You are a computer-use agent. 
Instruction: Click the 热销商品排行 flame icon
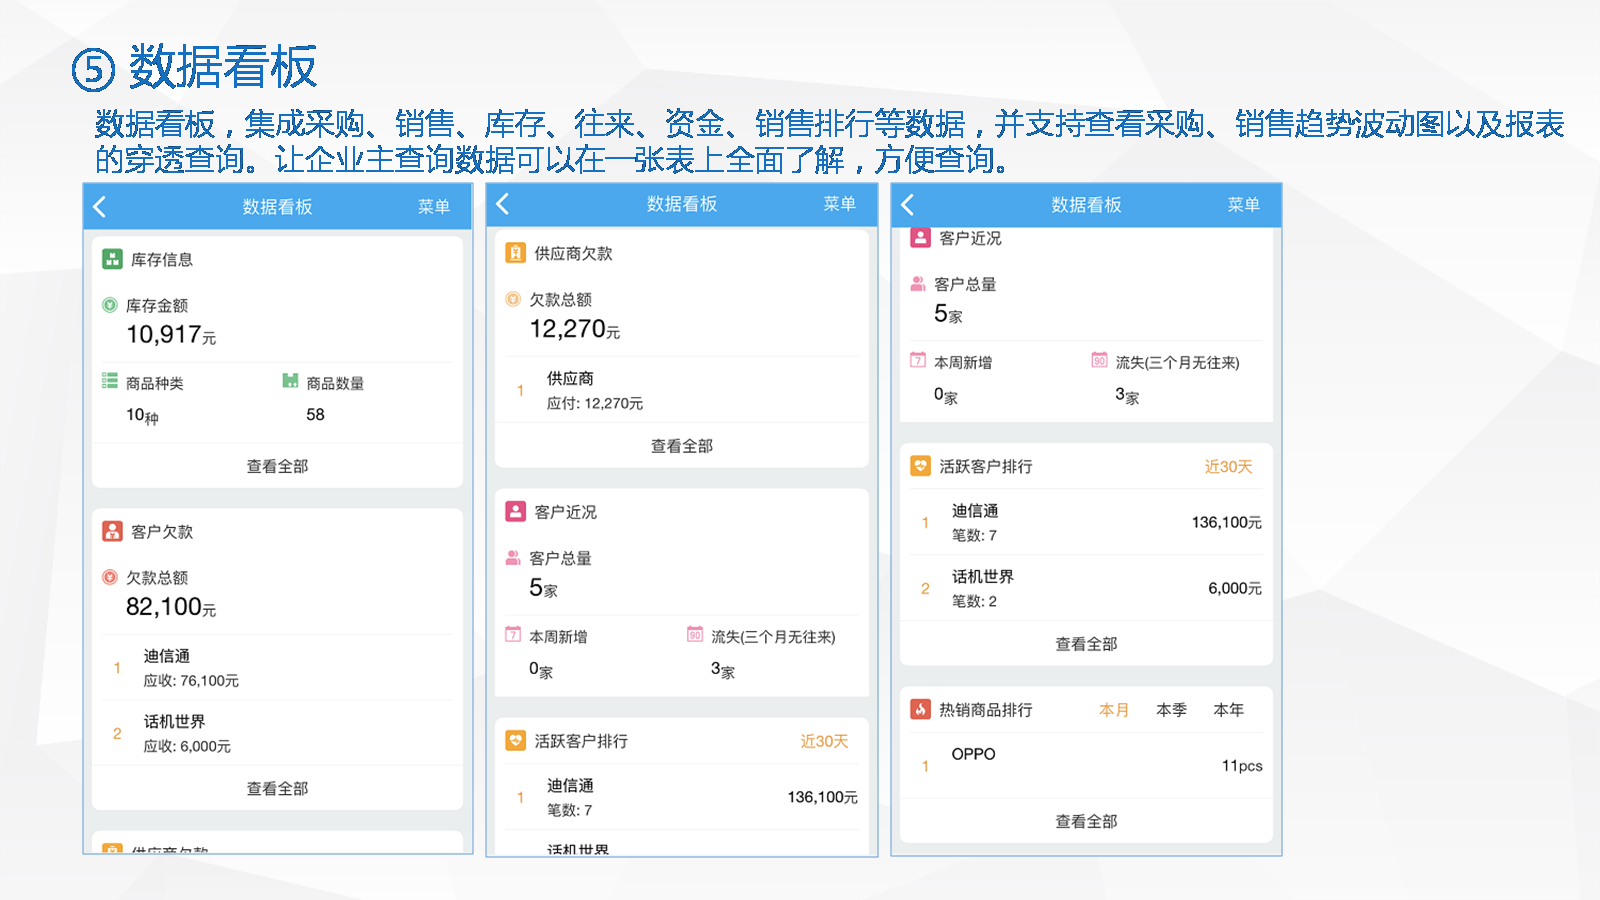pyautogui.click(x=920, y=709)
